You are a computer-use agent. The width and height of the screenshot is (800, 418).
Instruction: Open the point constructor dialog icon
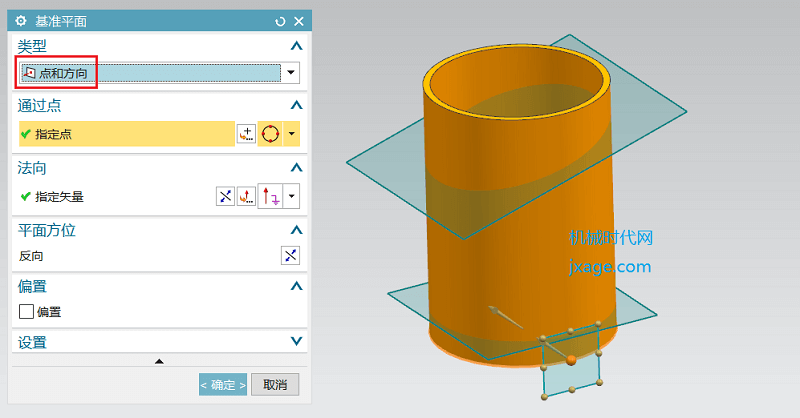point(246,134)
